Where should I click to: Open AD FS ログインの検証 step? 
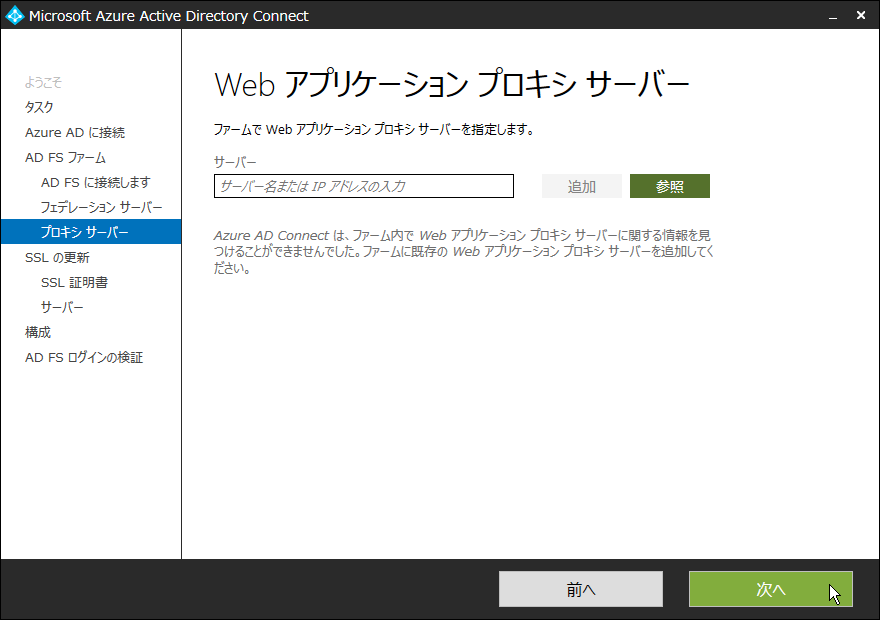tap(84, 357)
